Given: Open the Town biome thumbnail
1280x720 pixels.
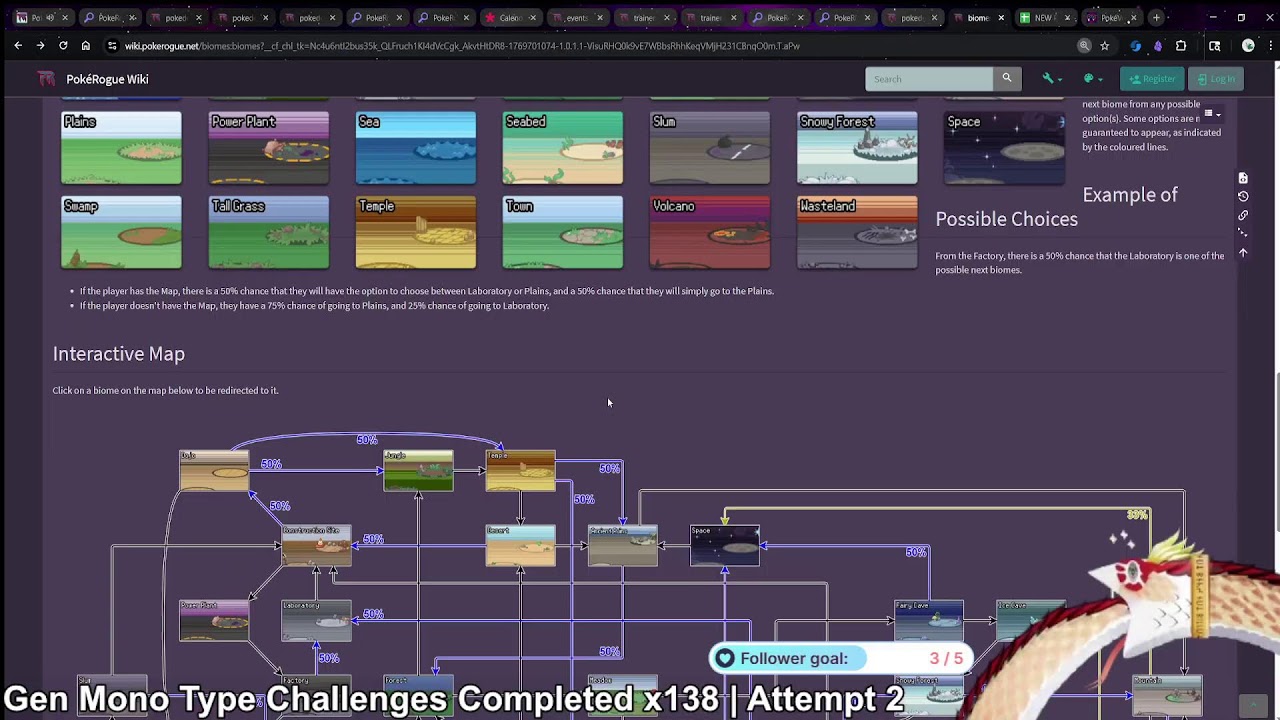Looking at the screenshot, I should click(562, 232).
